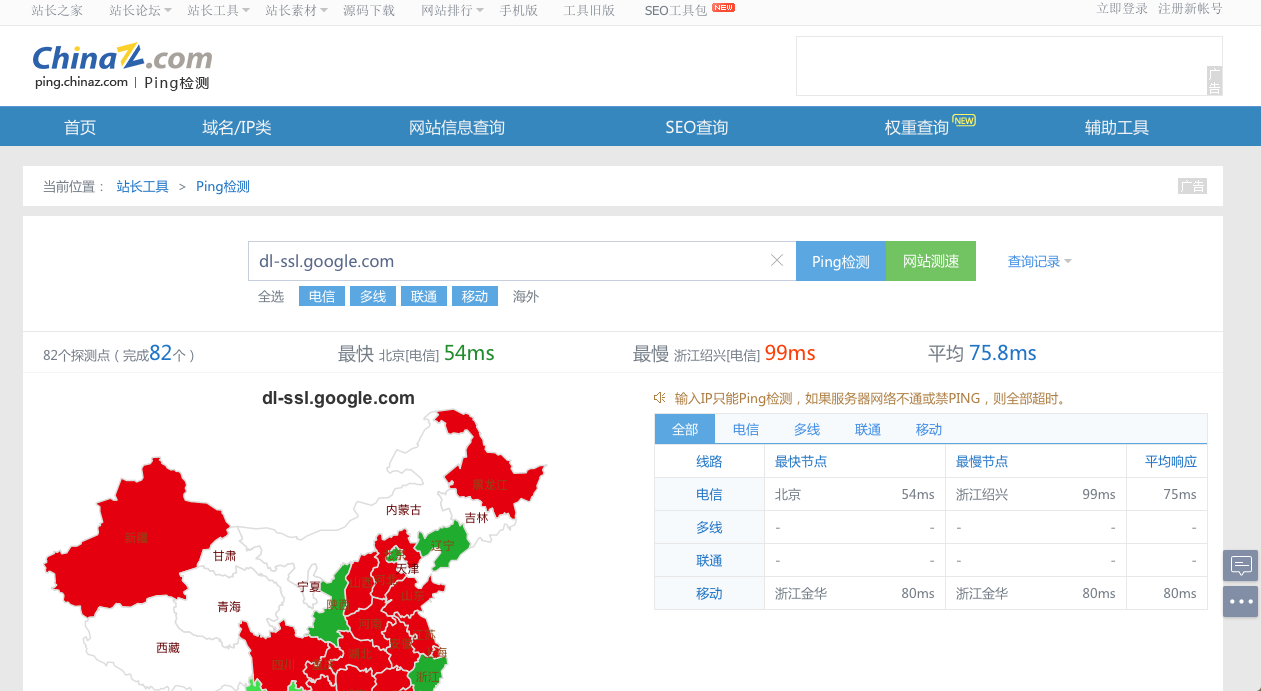
Task: Click the 最慢 99ms result value
Action: (790, 353)
